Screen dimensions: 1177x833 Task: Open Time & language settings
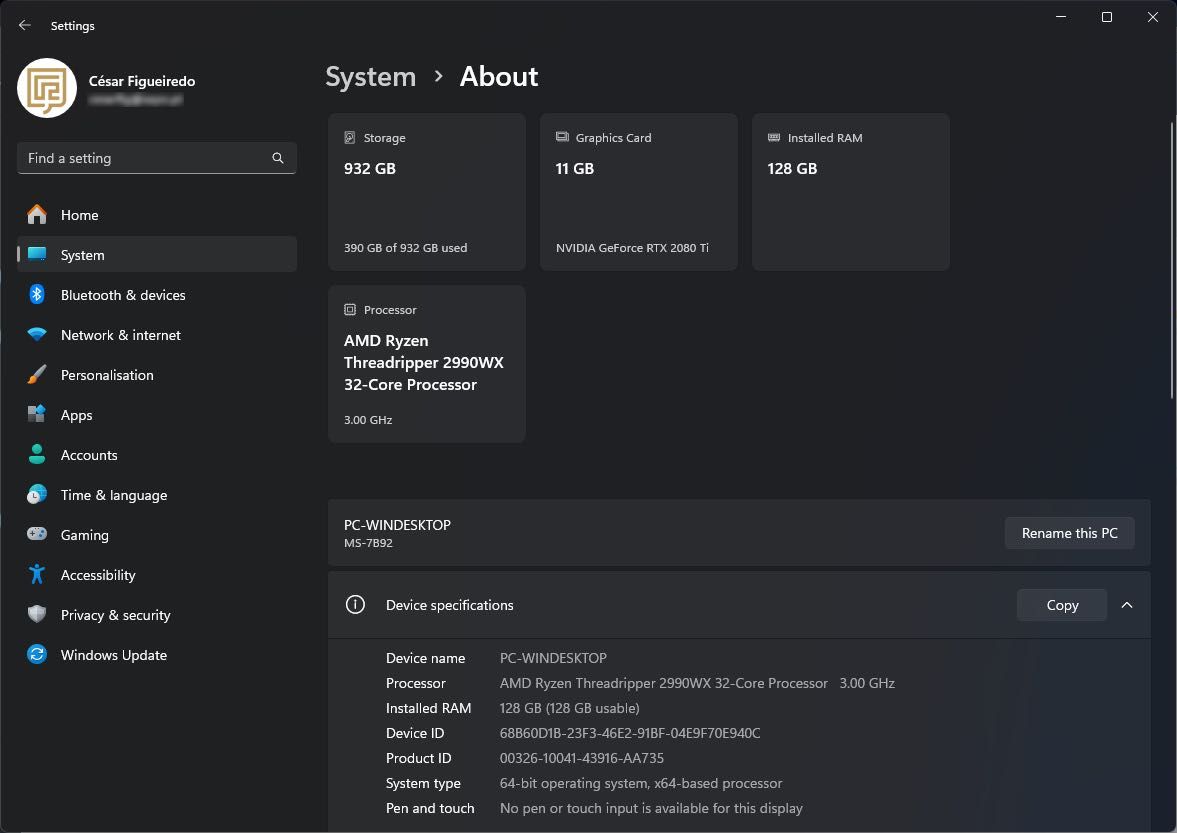click(156, 495)
